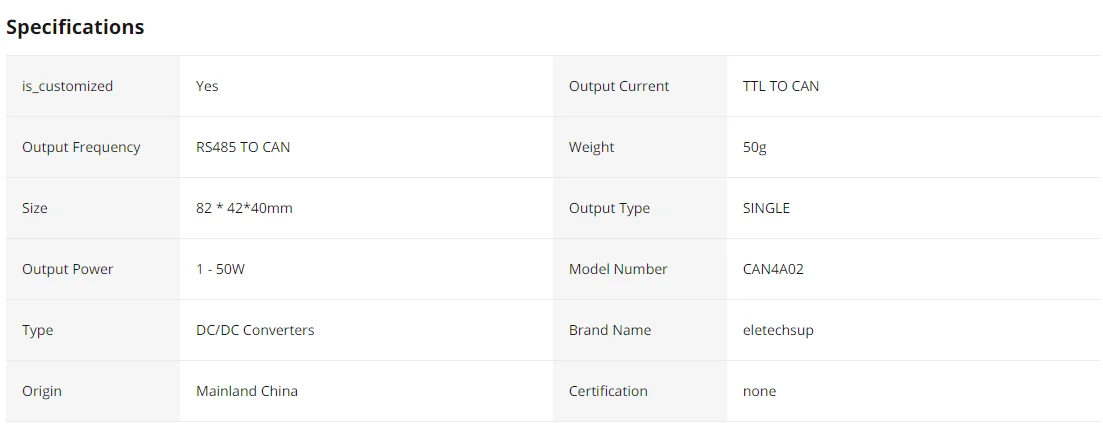Select the Output Power label
The width and height of the screenshot is (1103, 426).
(67, 269)
